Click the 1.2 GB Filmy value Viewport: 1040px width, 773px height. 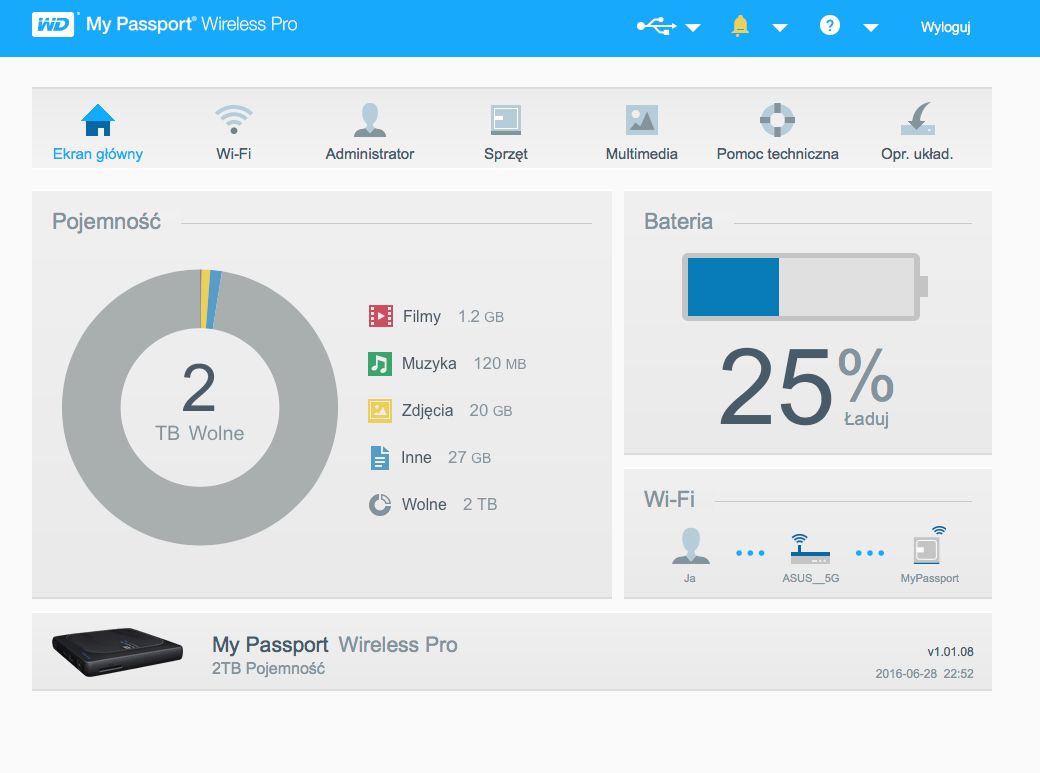[481, 316]
